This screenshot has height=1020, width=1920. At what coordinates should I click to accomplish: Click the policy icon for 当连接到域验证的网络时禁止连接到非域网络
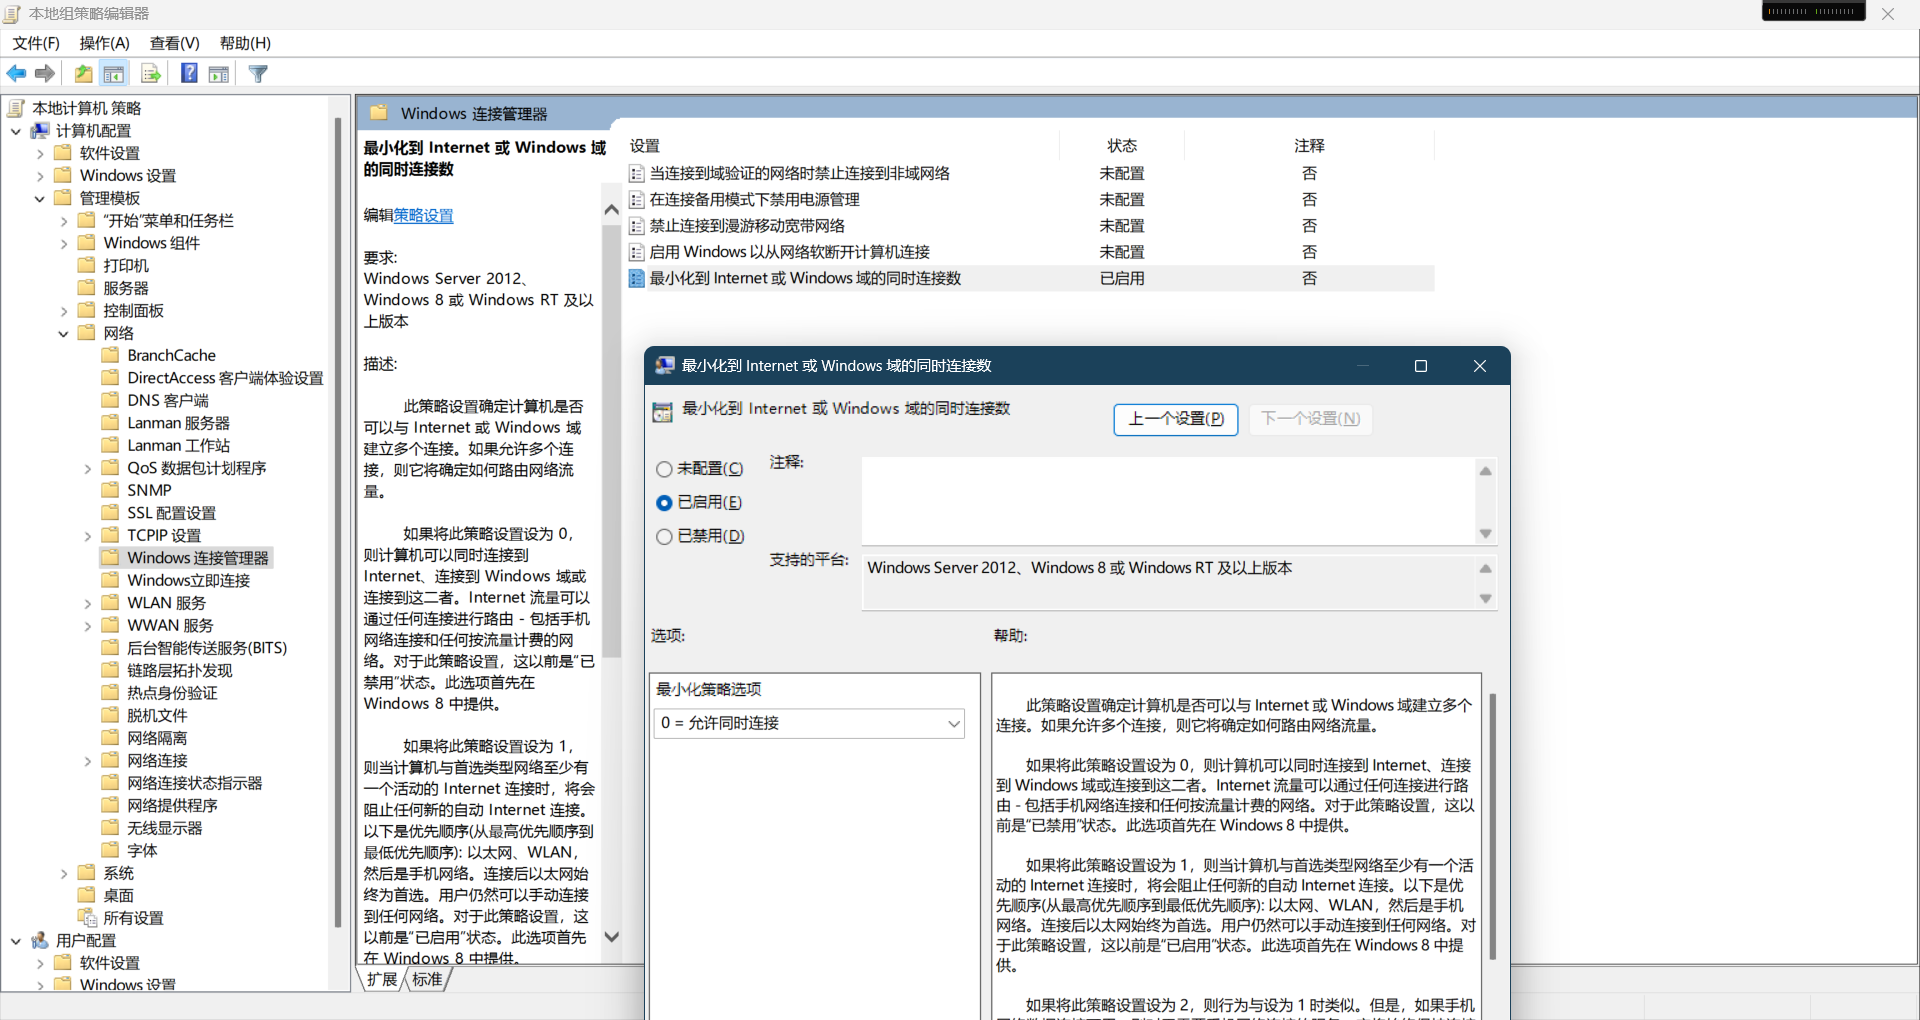636,174
